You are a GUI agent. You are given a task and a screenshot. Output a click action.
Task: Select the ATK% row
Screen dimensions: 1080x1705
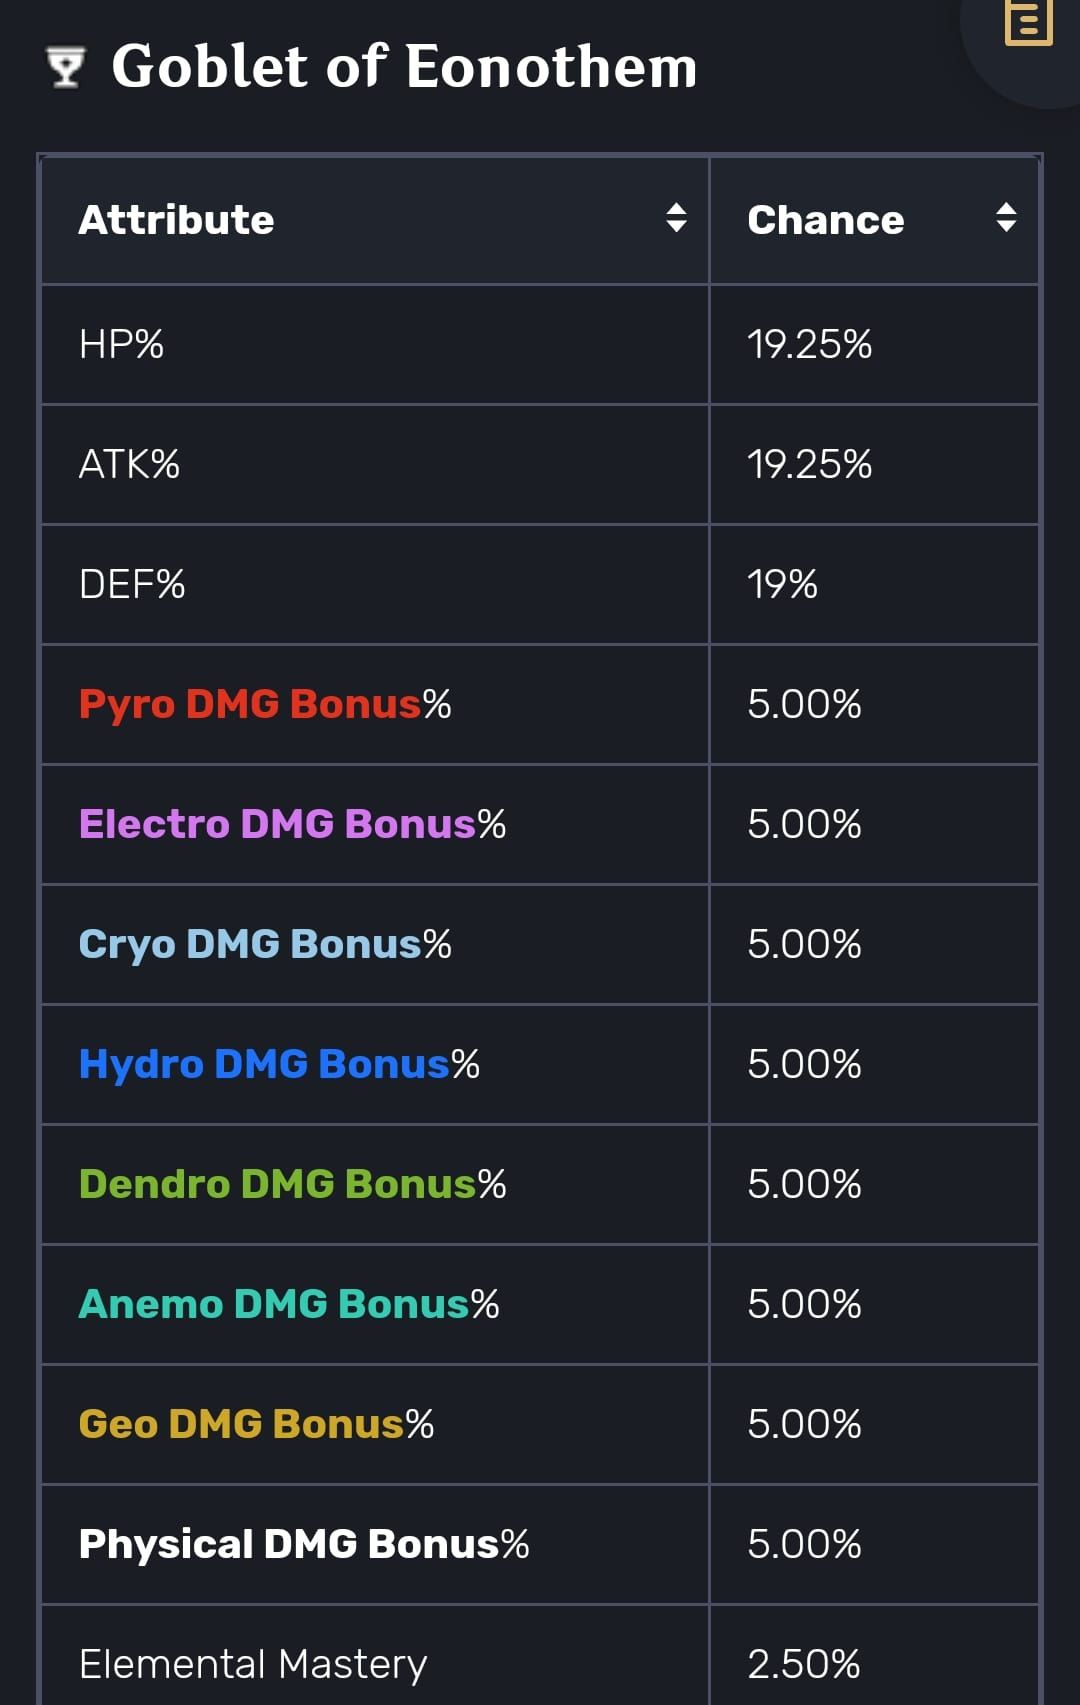(x=130, y=463)
